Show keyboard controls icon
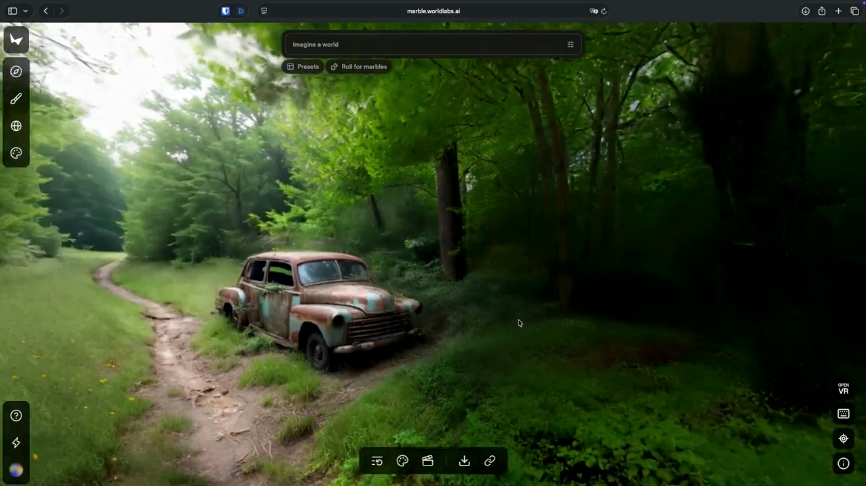866x486 pixels. [x=843, y=414]
